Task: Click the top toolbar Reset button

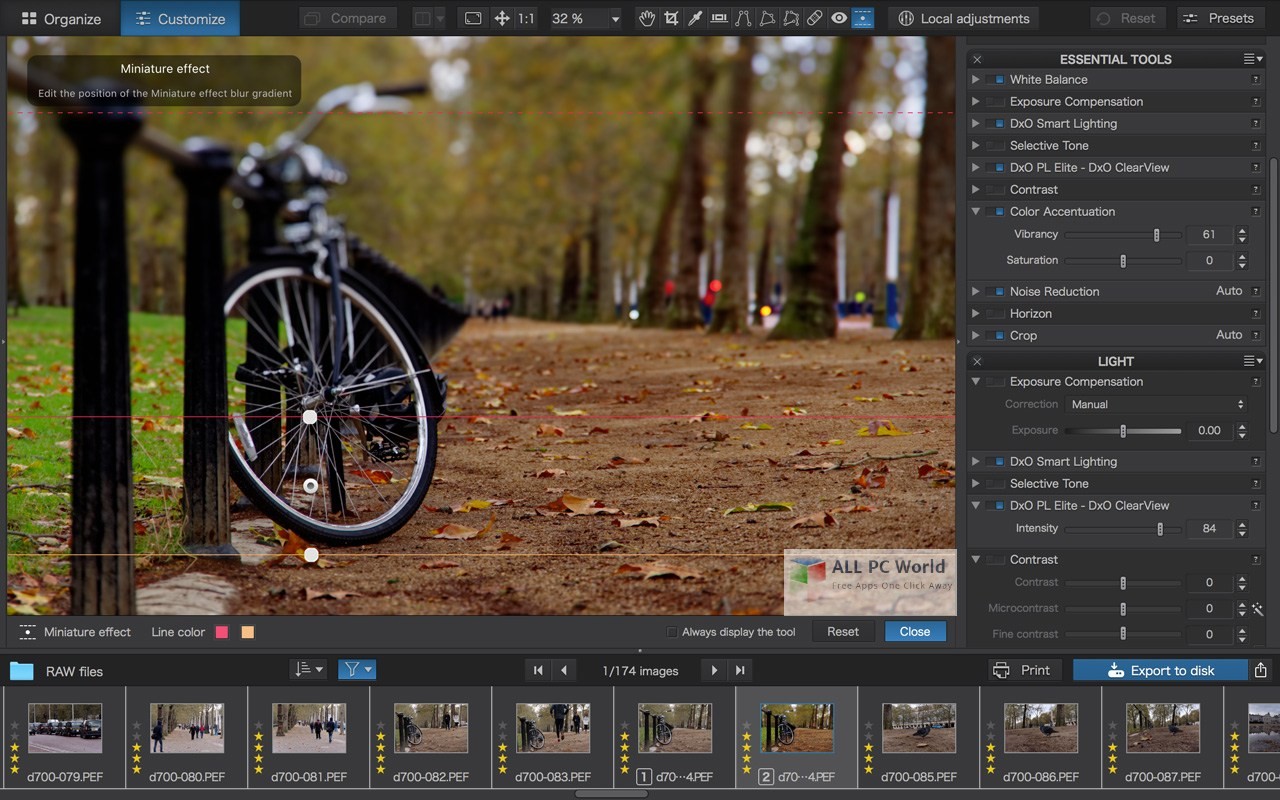Action: coord(1128,18)
